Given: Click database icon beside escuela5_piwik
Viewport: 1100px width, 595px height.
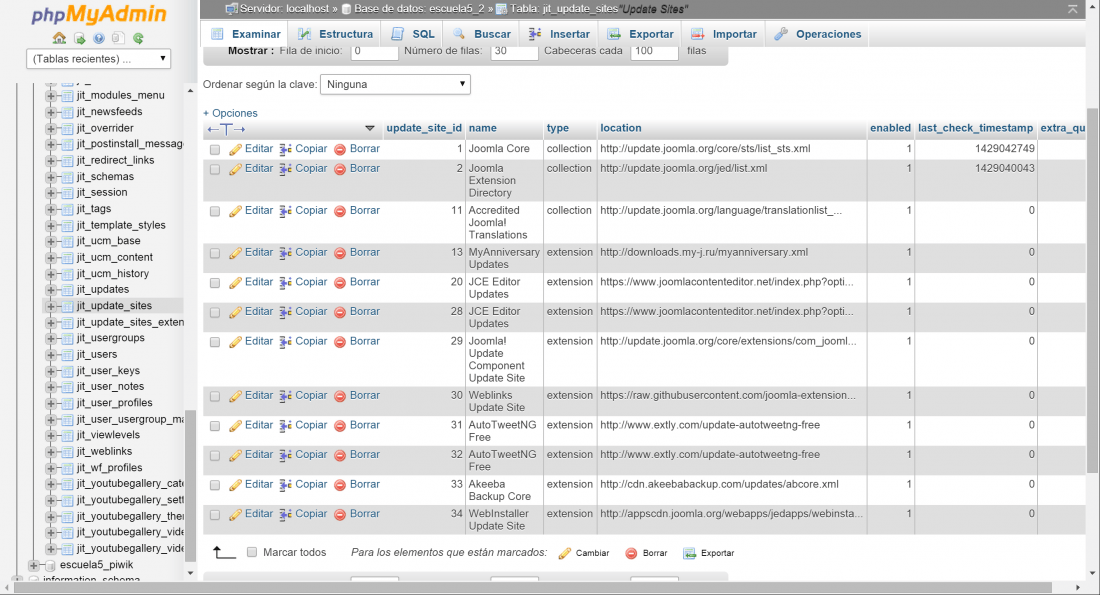Looking at the screenshot, I should pyautogui.click(x=50, y=565).
